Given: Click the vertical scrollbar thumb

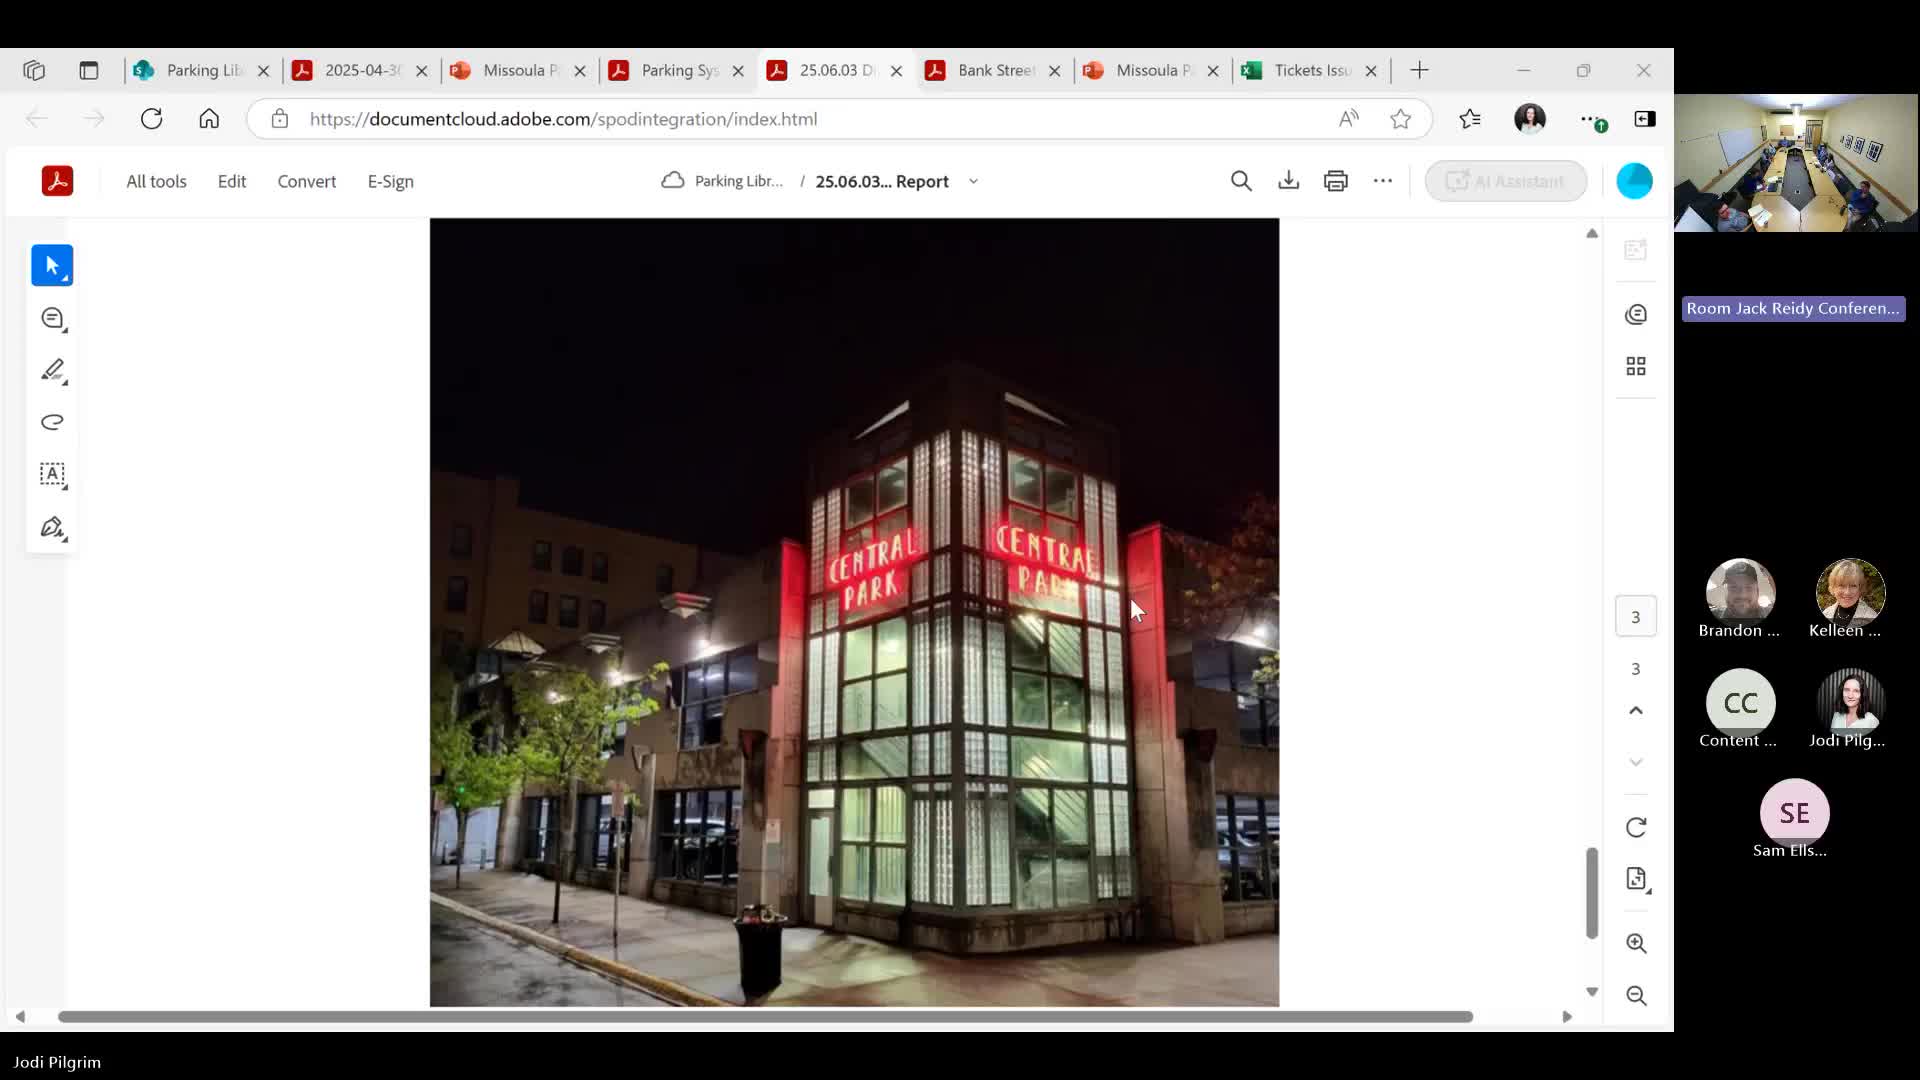Looking at the screenshot, I should tap(1591, 893).
